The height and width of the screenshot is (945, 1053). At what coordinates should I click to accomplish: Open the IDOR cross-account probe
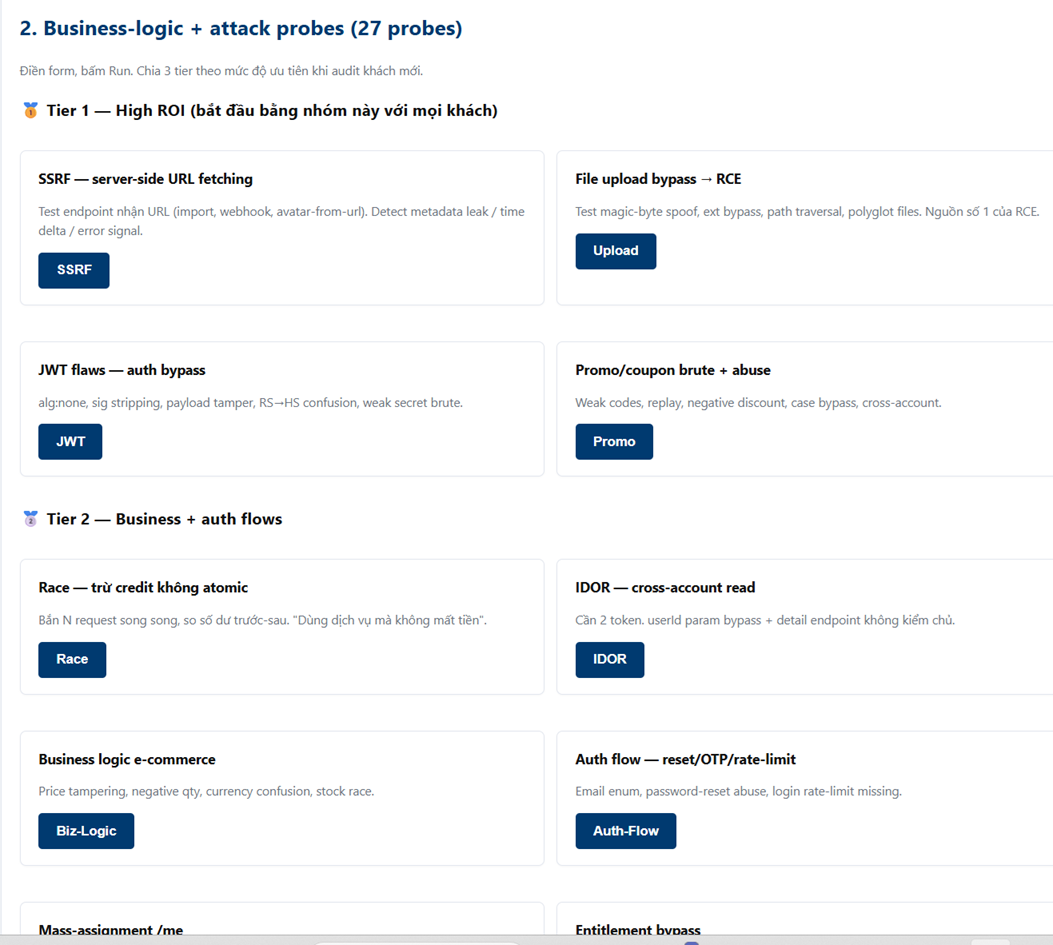[x=610, y=660]
